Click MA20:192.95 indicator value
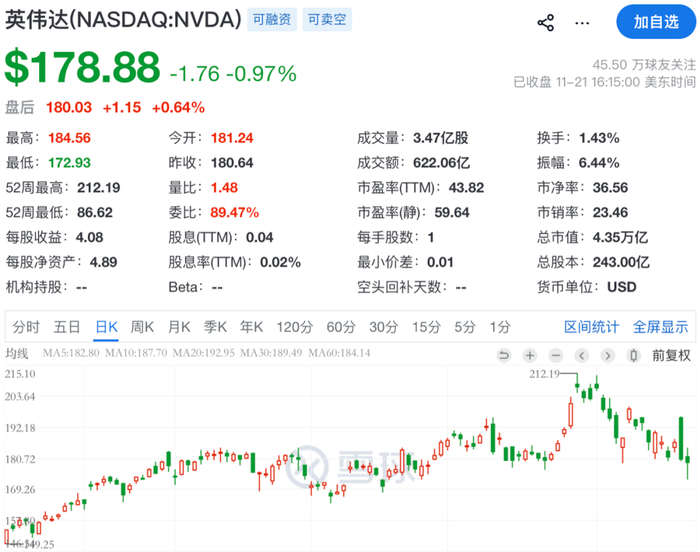The image size is (700, 552). pos(204,353)
